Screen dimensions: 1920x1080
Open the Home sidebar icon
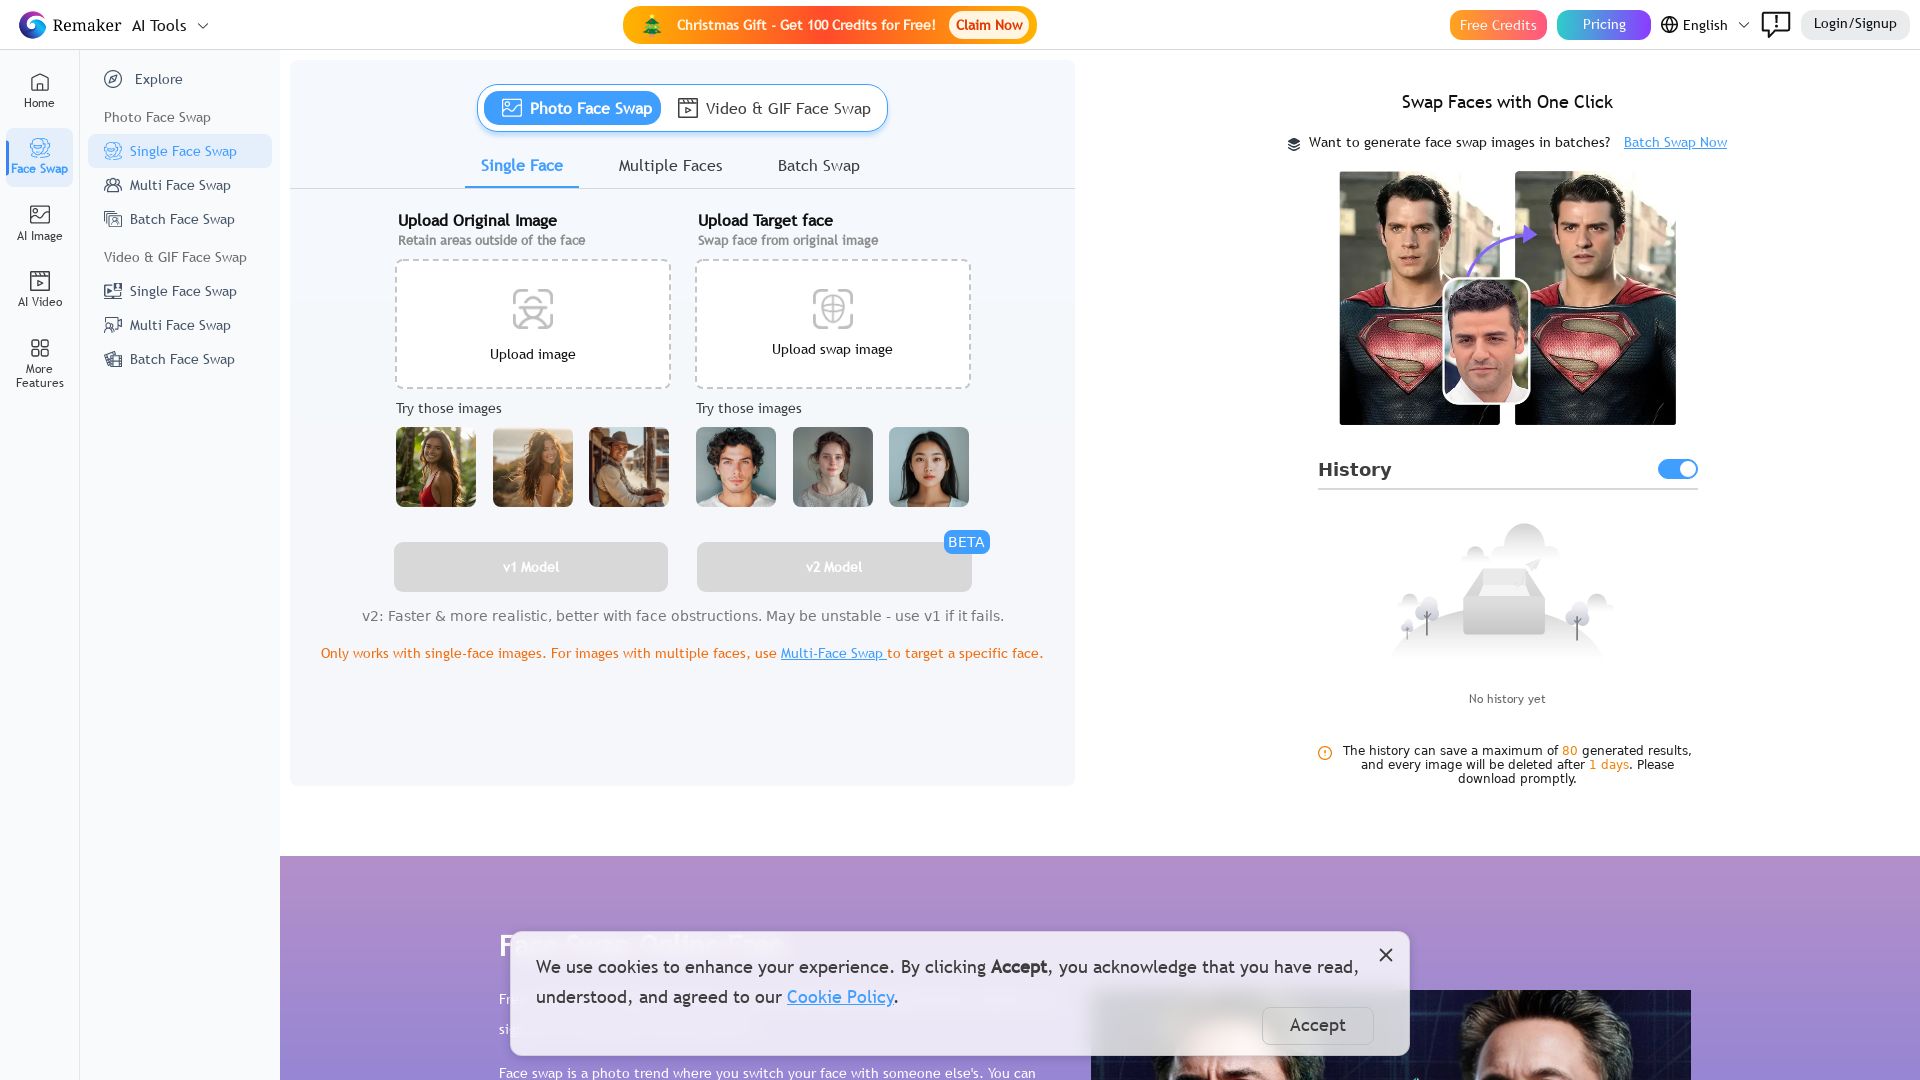pos(39,90)
